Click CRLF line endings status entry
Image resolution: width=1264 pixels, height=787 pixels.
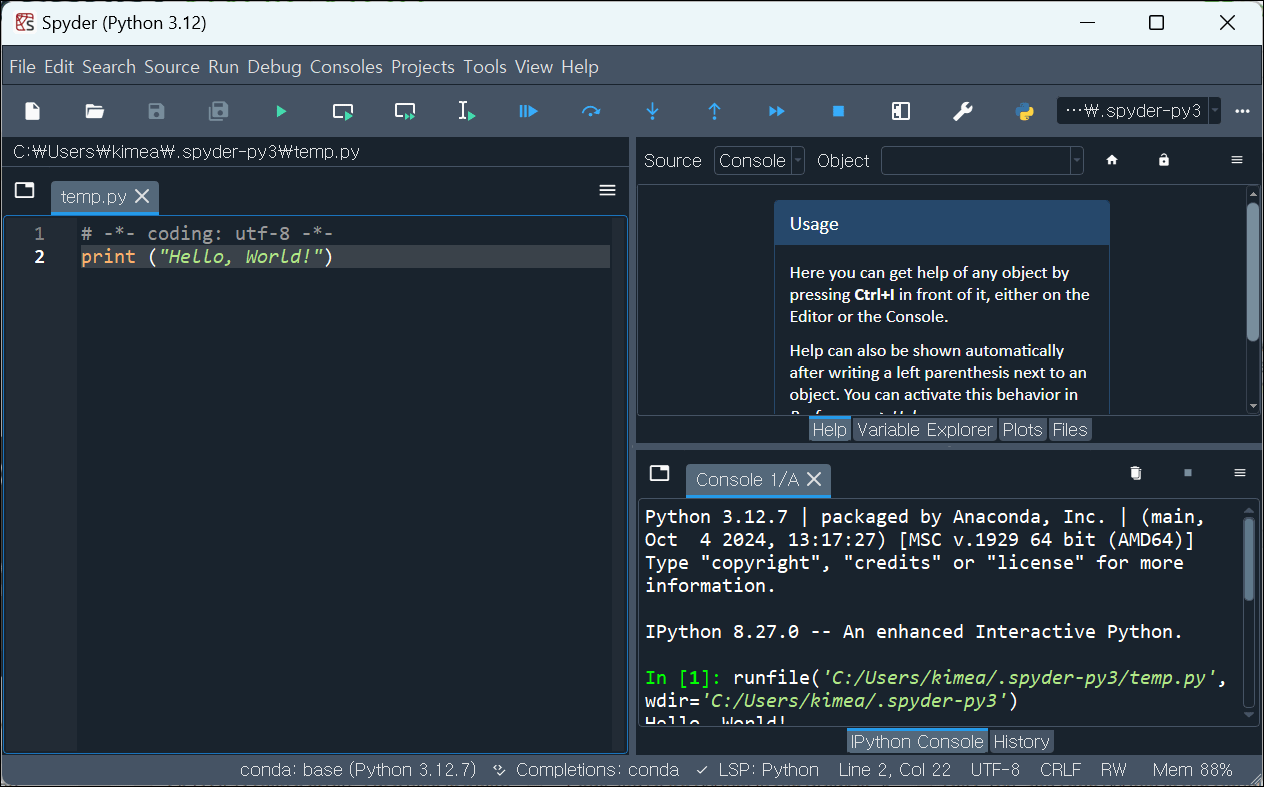[1061, 770]
